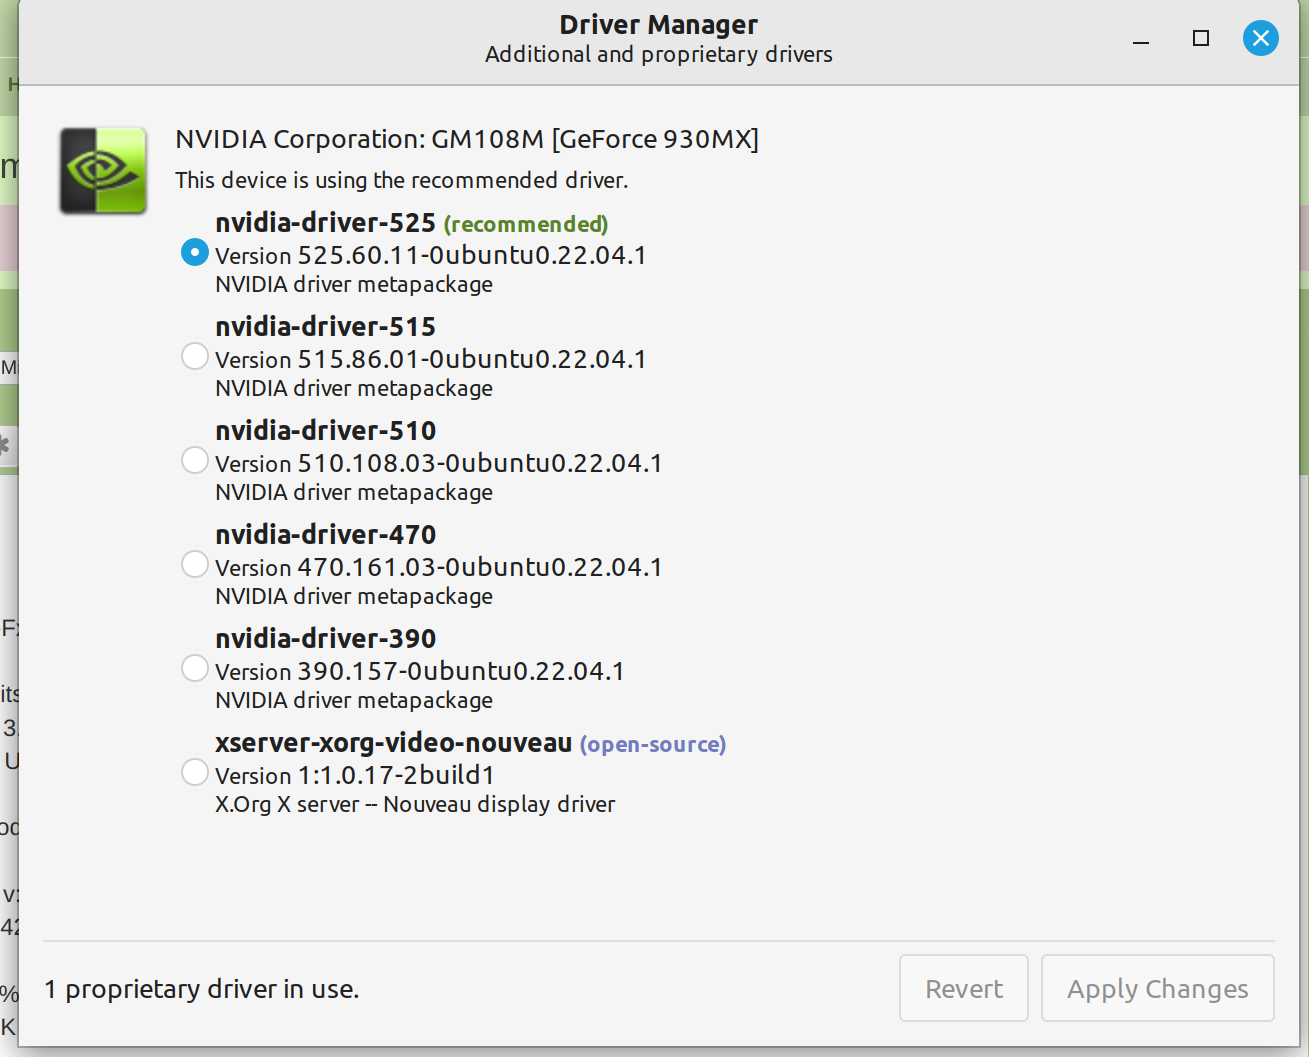Click 'This device is using the recommended driver' text
1309x1057 pixels.
point(402,180)
